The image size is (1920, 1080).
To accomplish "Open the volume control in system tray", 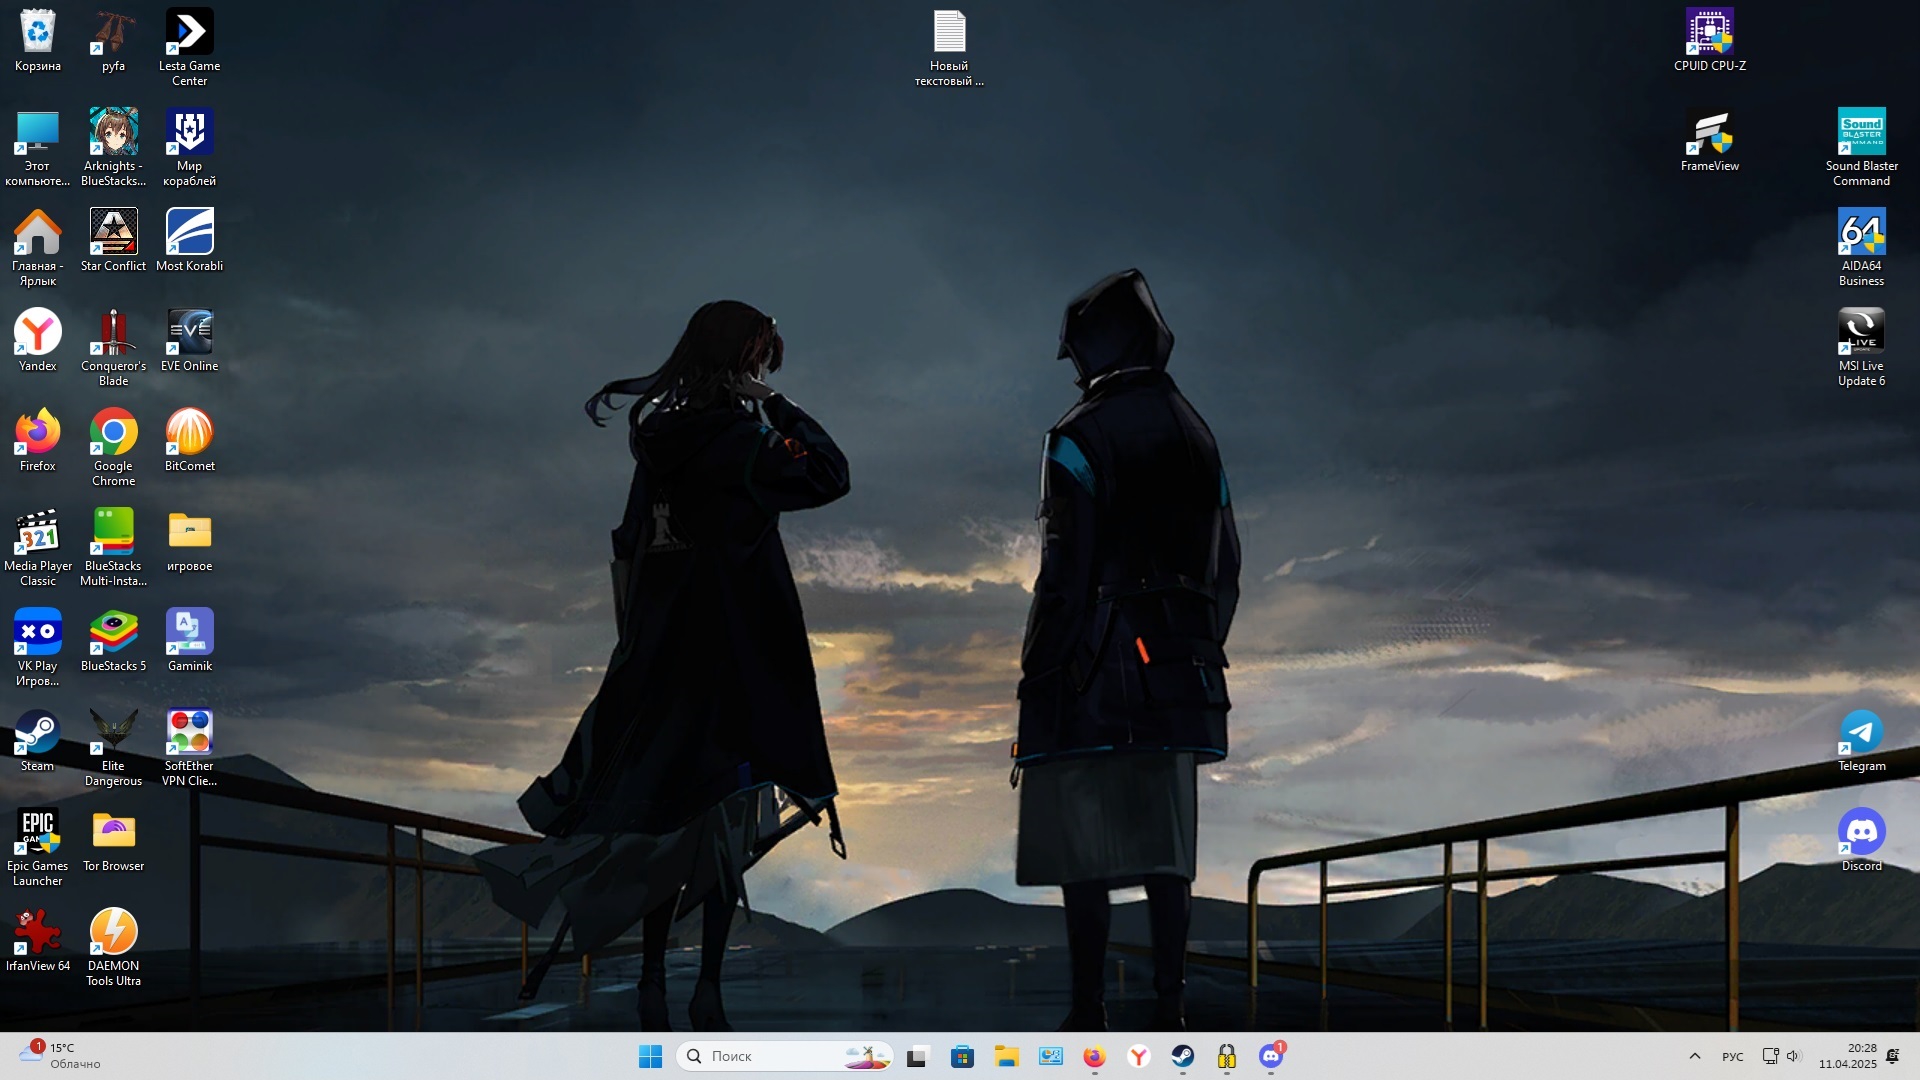I will [1793, 1056].
